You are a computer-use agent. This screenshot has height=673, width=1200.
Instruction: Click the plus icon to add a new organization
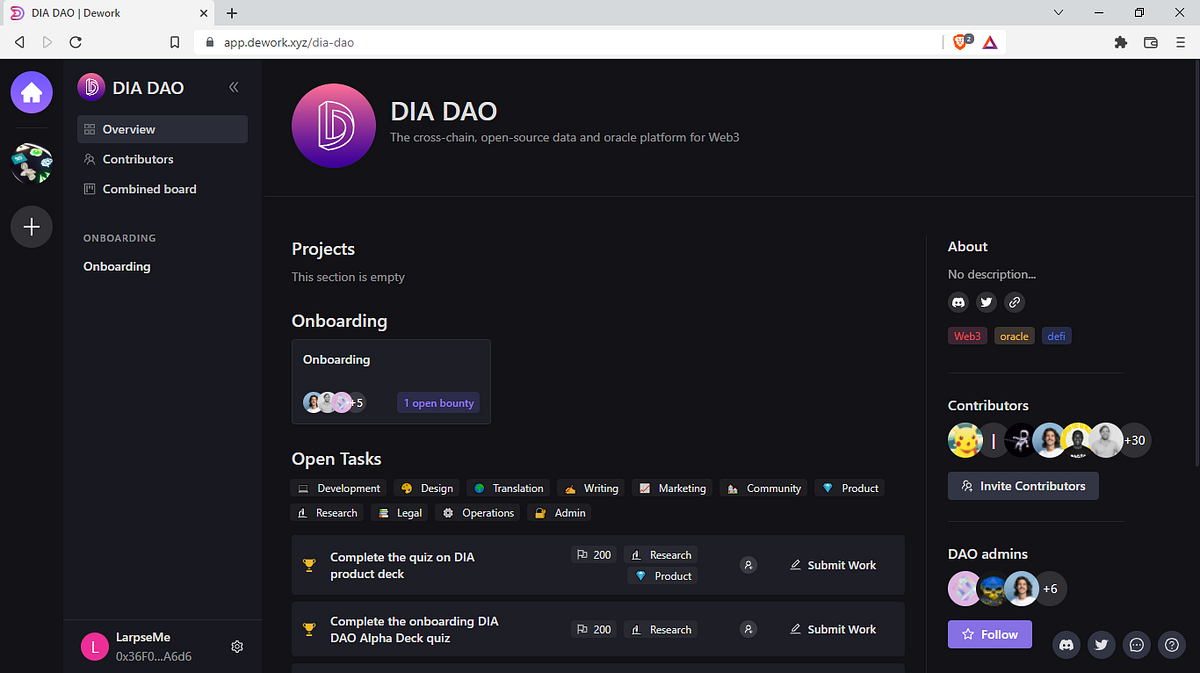point(31,226)
